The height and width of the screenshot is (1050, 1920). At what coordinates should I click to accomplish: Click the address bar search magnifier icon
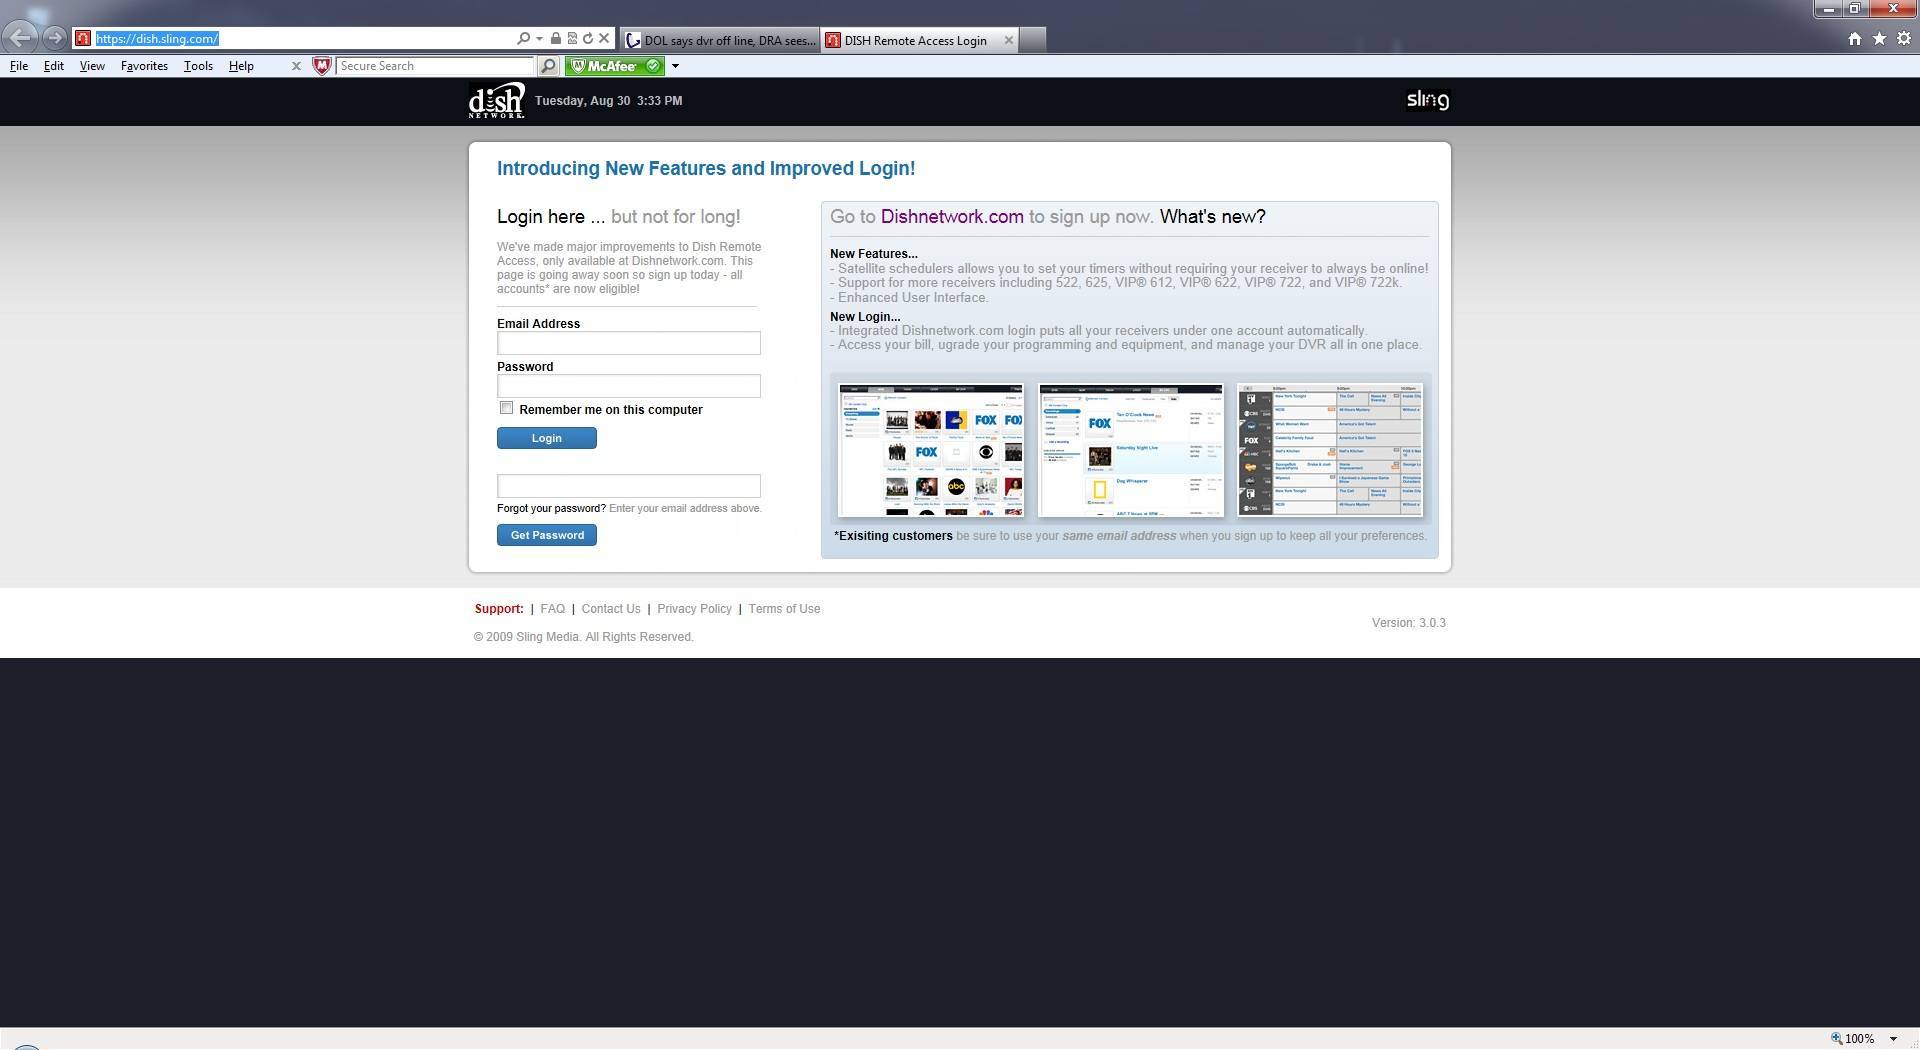pyautogui.click(x=523, y=39)
